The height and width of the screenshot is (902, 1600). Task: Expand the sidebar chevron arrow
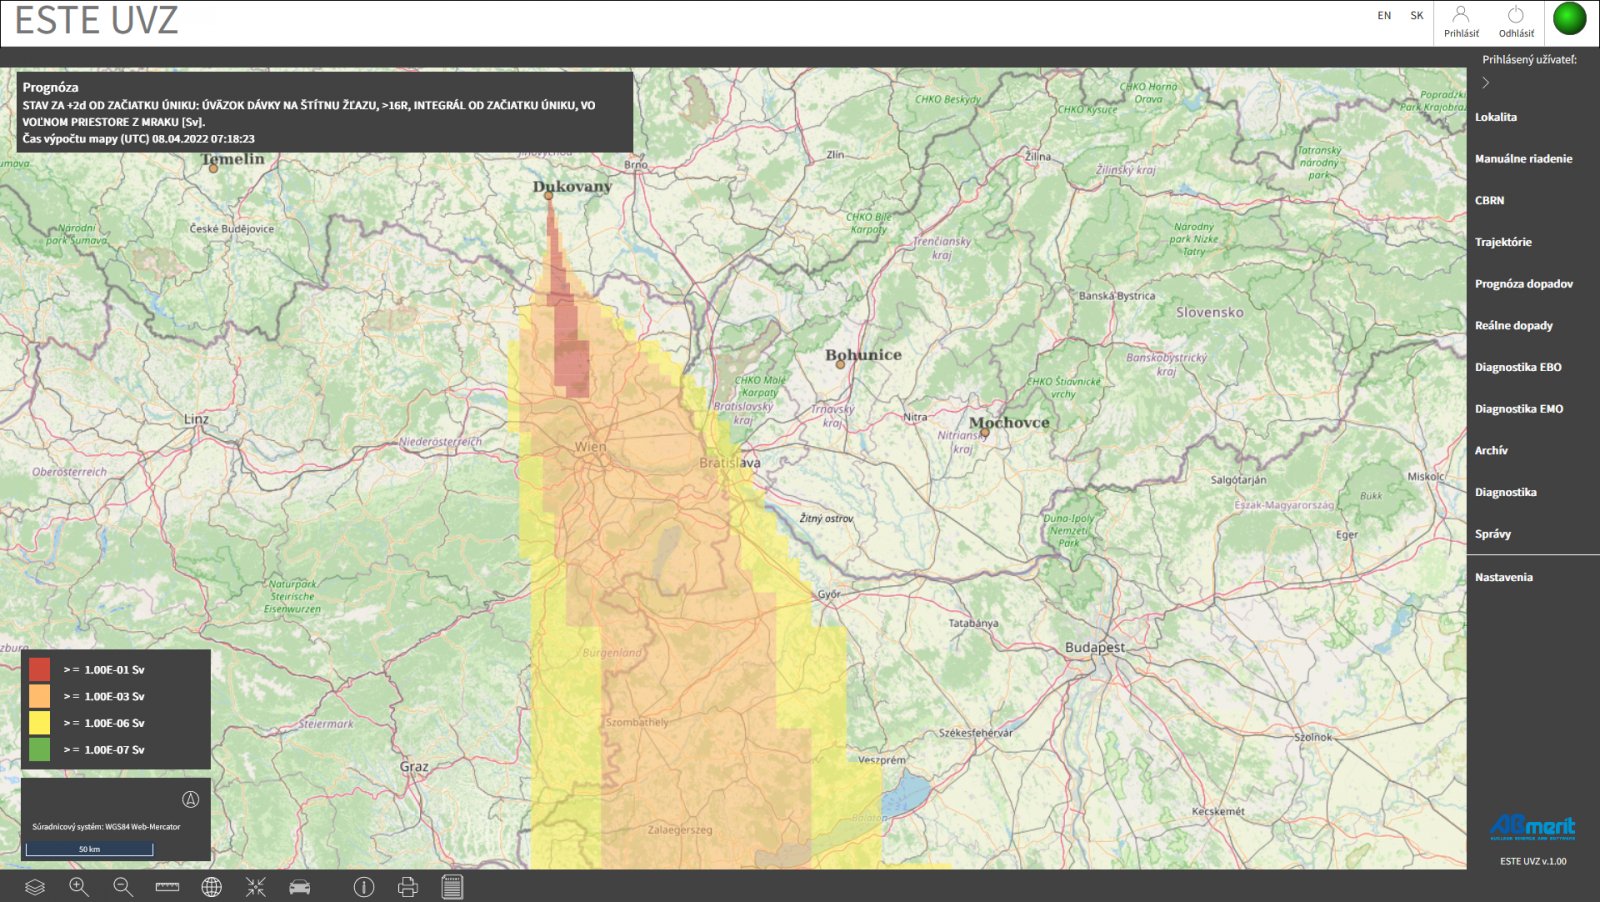(x=1486, y=83)
